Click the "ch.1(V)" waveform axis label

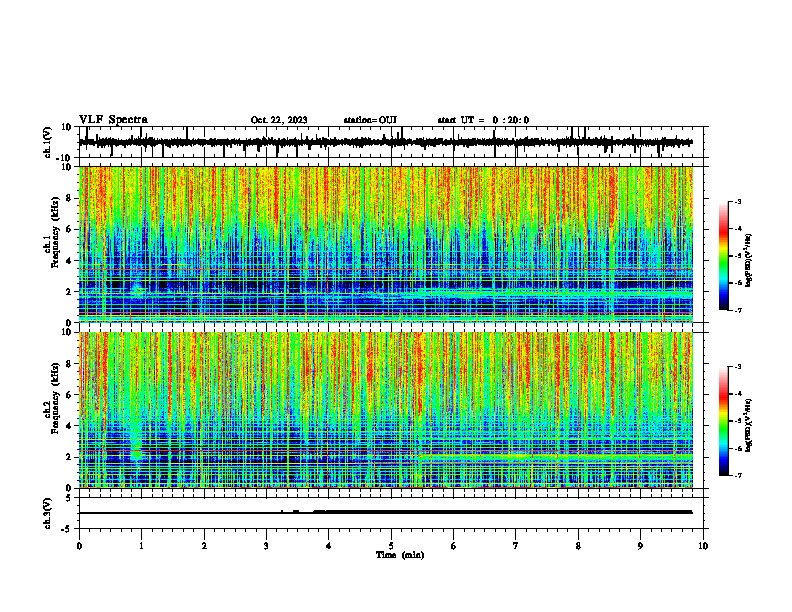click(x=48, y=142)
